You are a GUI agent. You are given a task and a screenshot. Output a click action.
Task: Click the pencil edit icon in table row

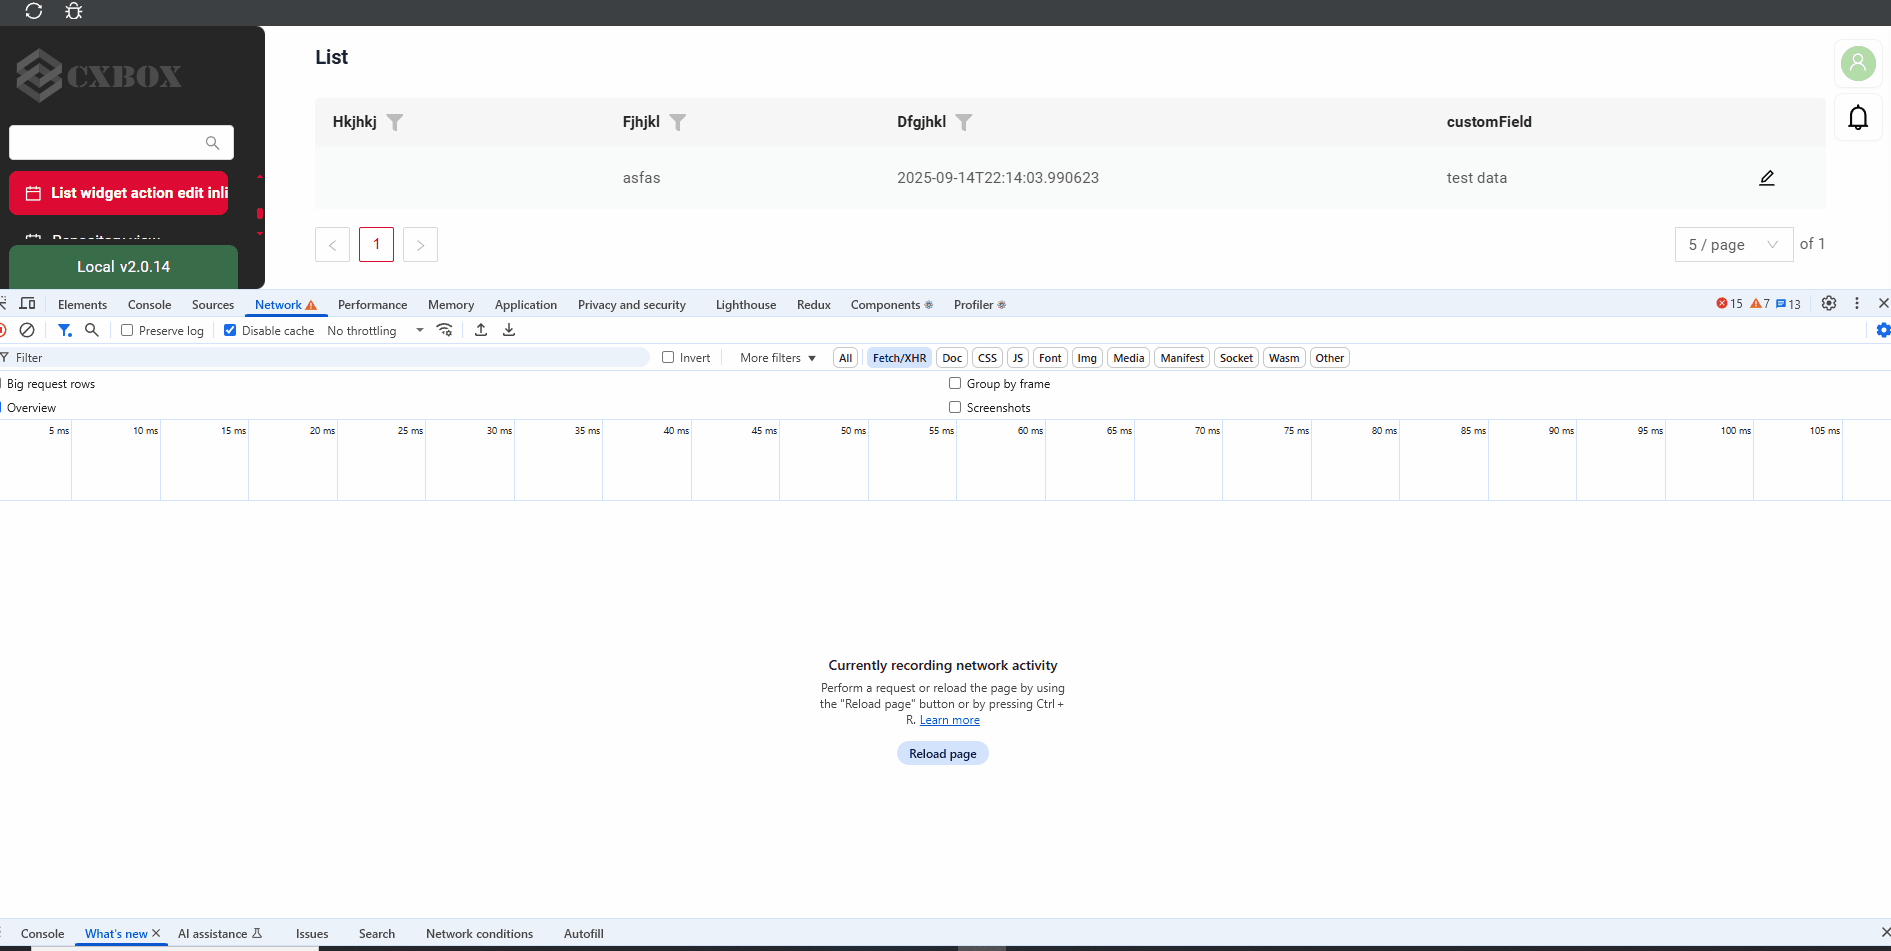point(1767,178)
